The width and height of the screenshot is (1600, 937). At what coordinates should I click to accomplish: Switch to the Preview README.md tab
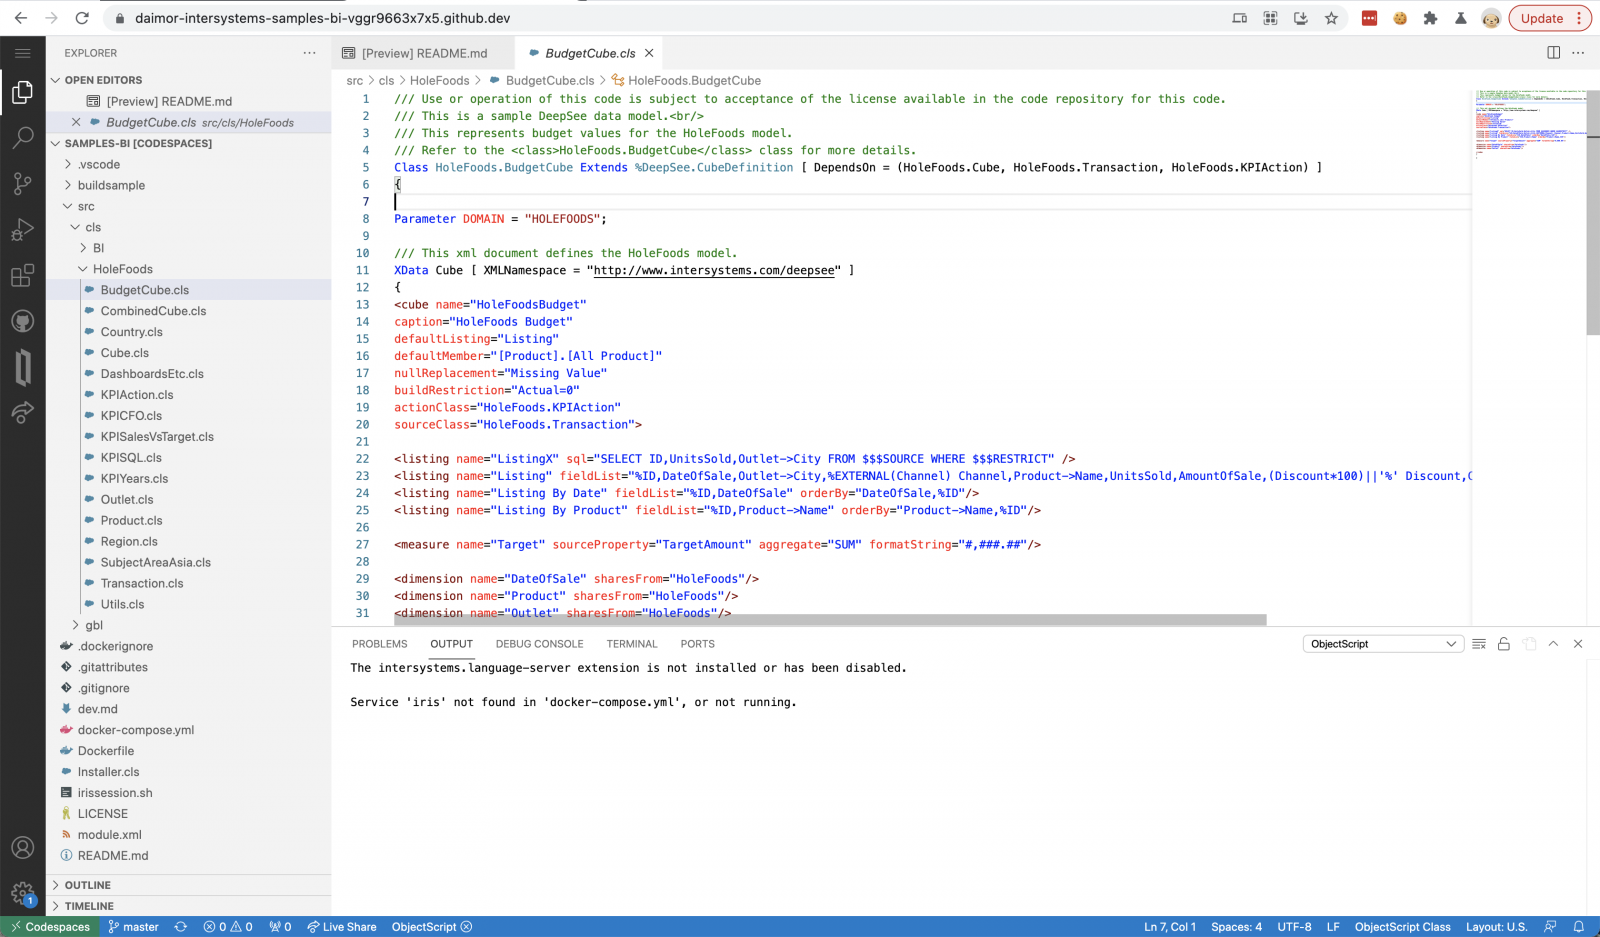click(424, 53)
